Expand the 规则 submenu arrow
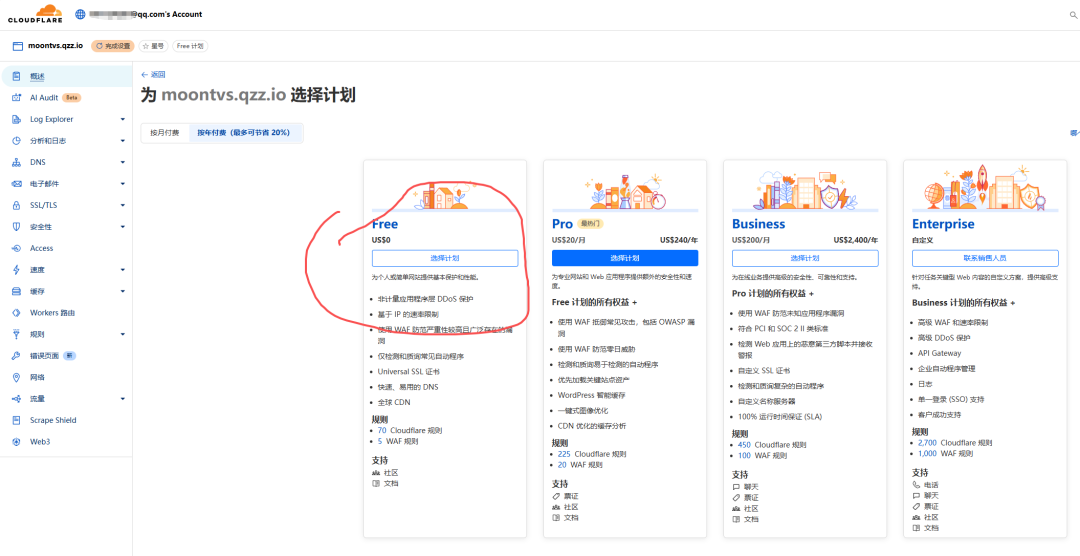The image size is (1080, 556). click(x=123, y=334)
